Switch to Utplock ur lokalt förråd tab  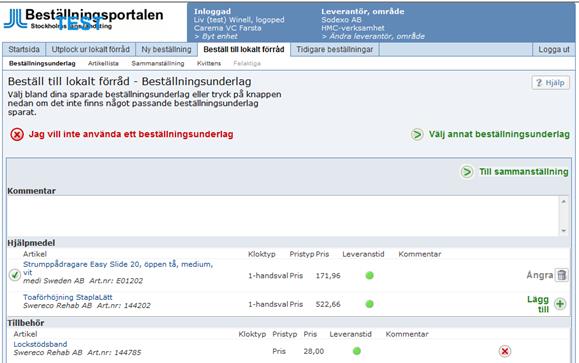point(90,49)
